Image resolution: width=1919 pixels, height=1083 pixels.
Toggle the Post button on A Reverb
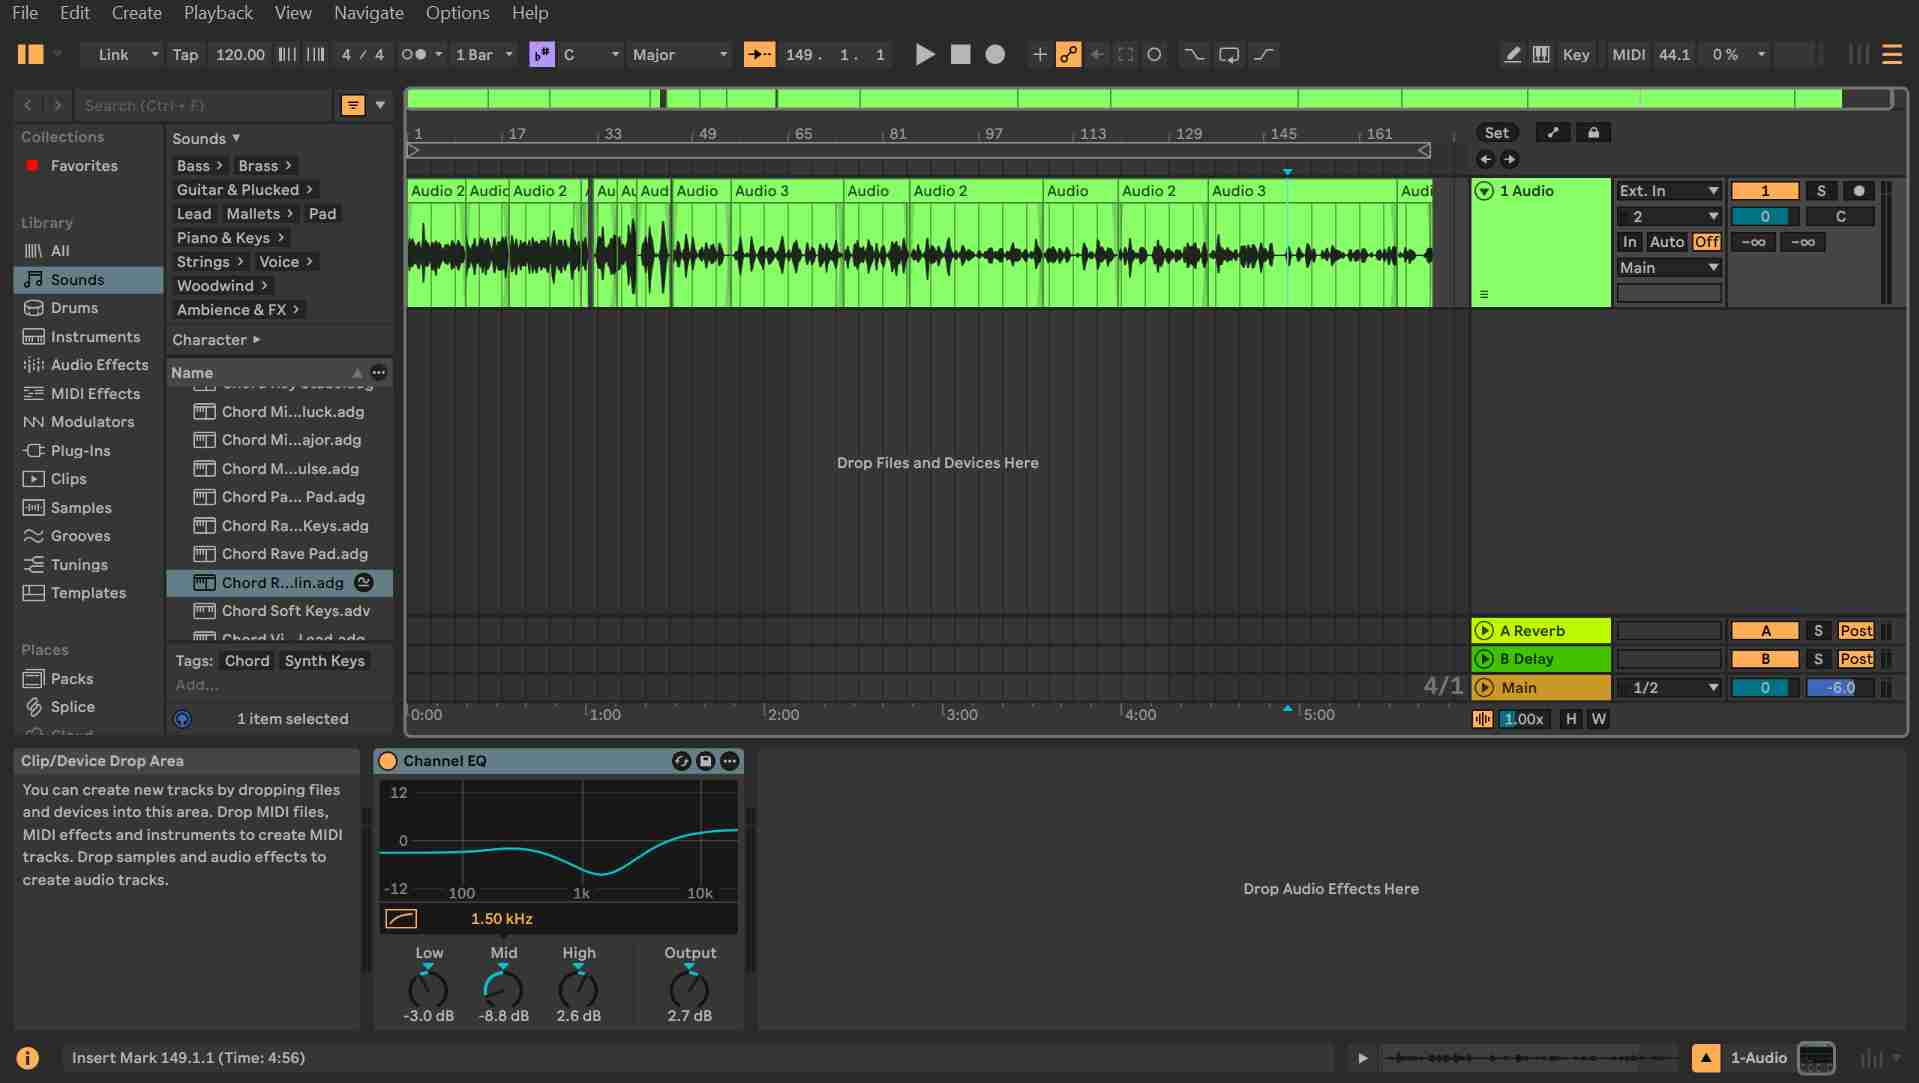(x=1855, y=630)
